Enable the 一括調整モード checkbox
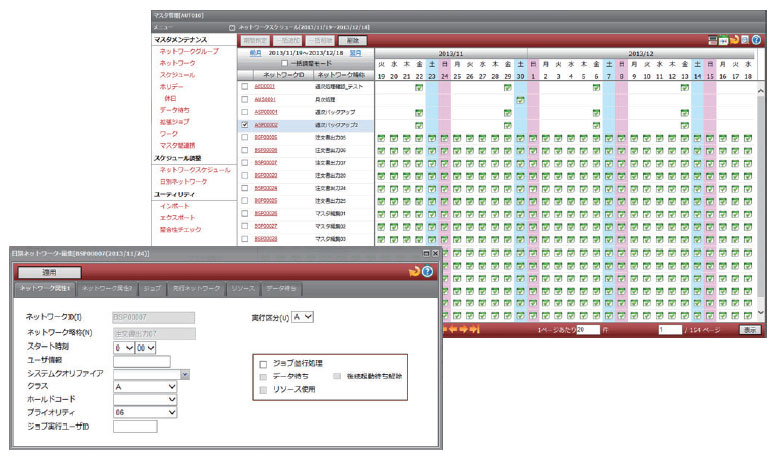Screen dimensions: 776x460 tap(285, 63)
